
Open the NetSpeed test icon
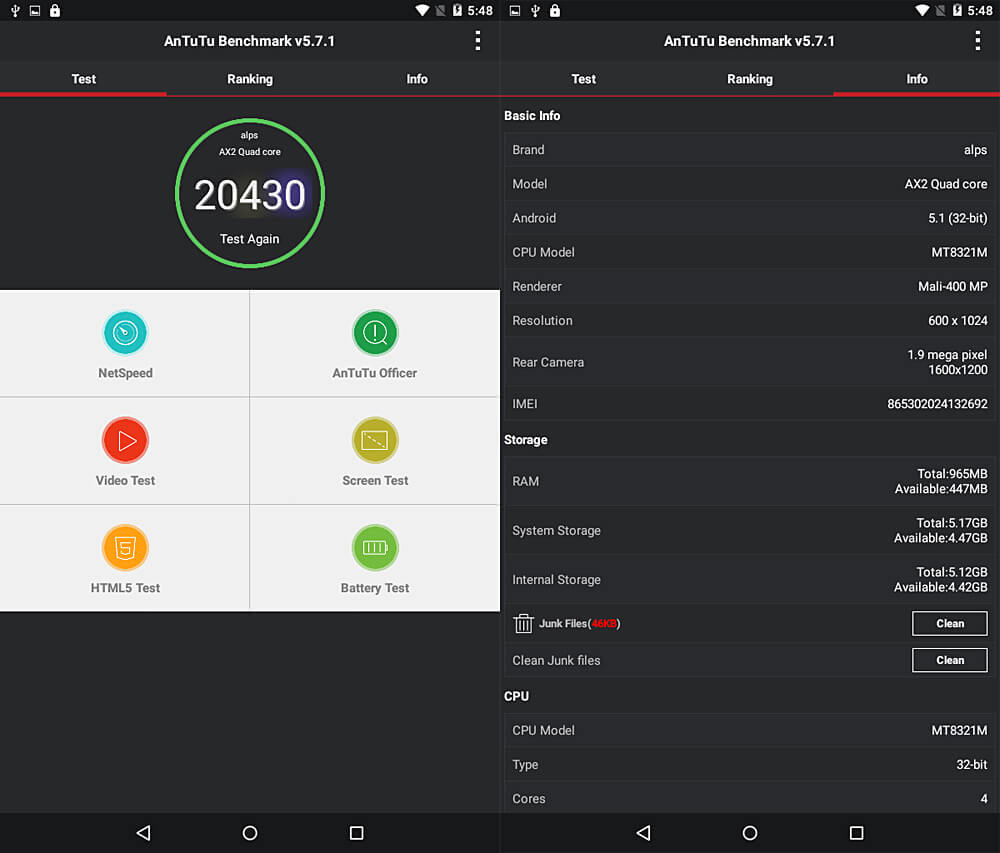point(125,333)
